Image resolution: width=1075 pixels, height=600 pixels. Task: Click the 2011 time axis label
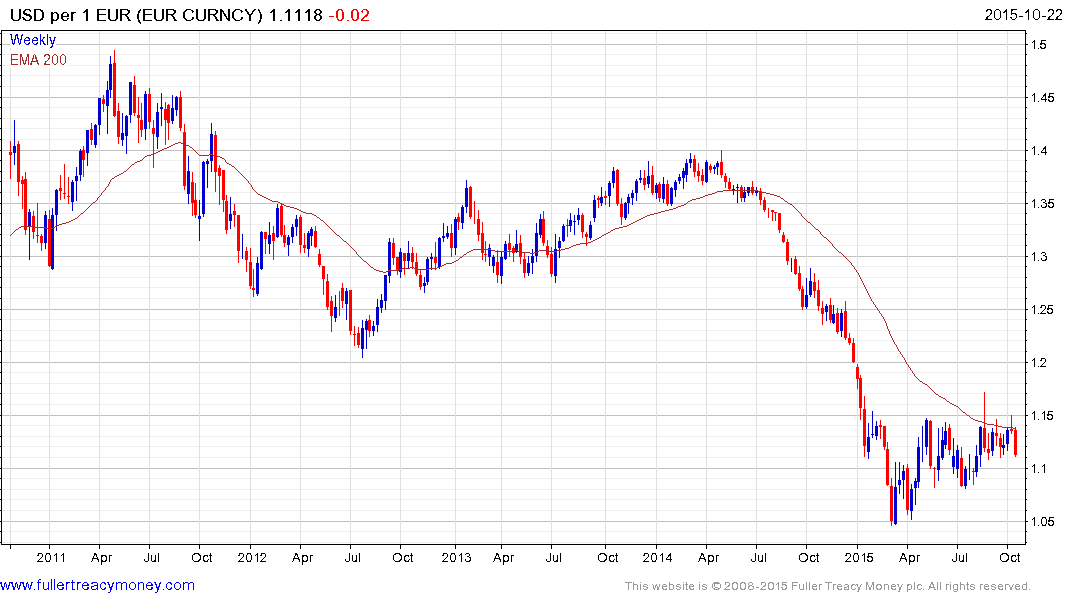pos(51,557)
